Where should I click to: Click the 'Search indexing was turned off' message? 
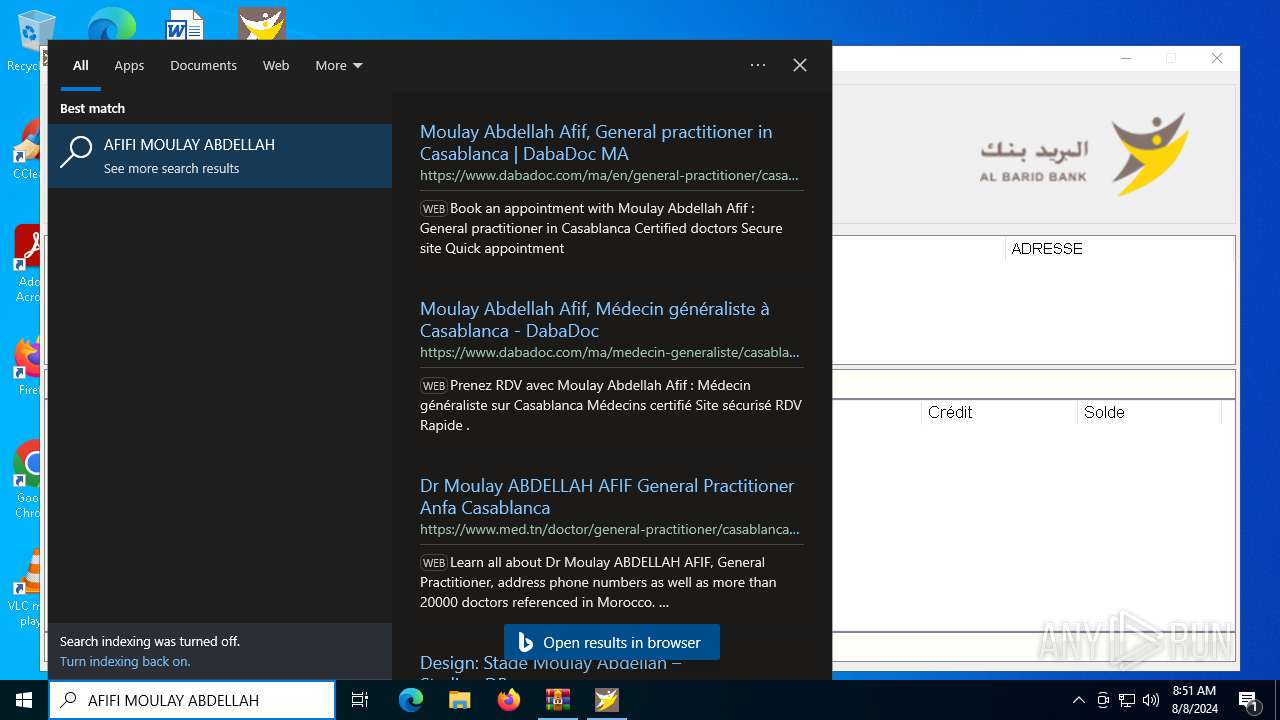[x=150, y=641]
